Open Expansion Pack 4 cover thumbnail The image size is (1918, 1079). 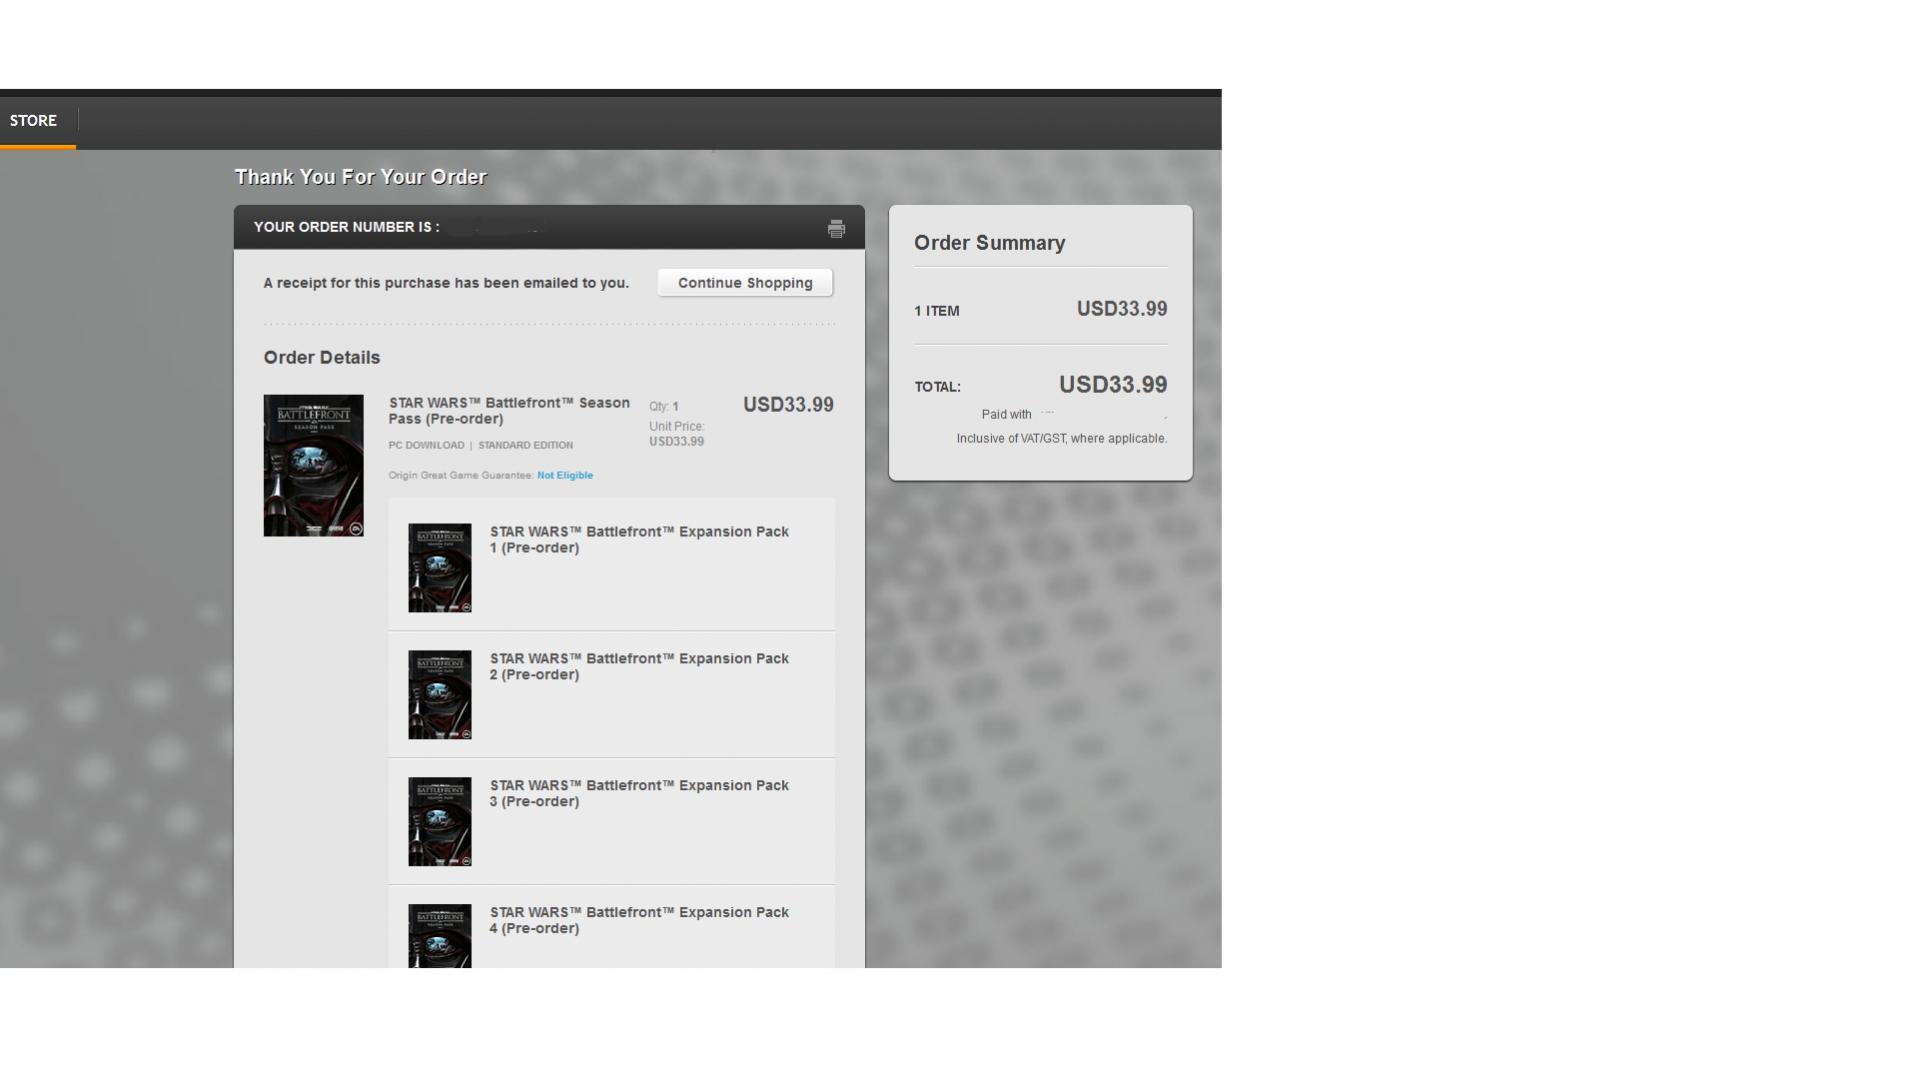440,936
